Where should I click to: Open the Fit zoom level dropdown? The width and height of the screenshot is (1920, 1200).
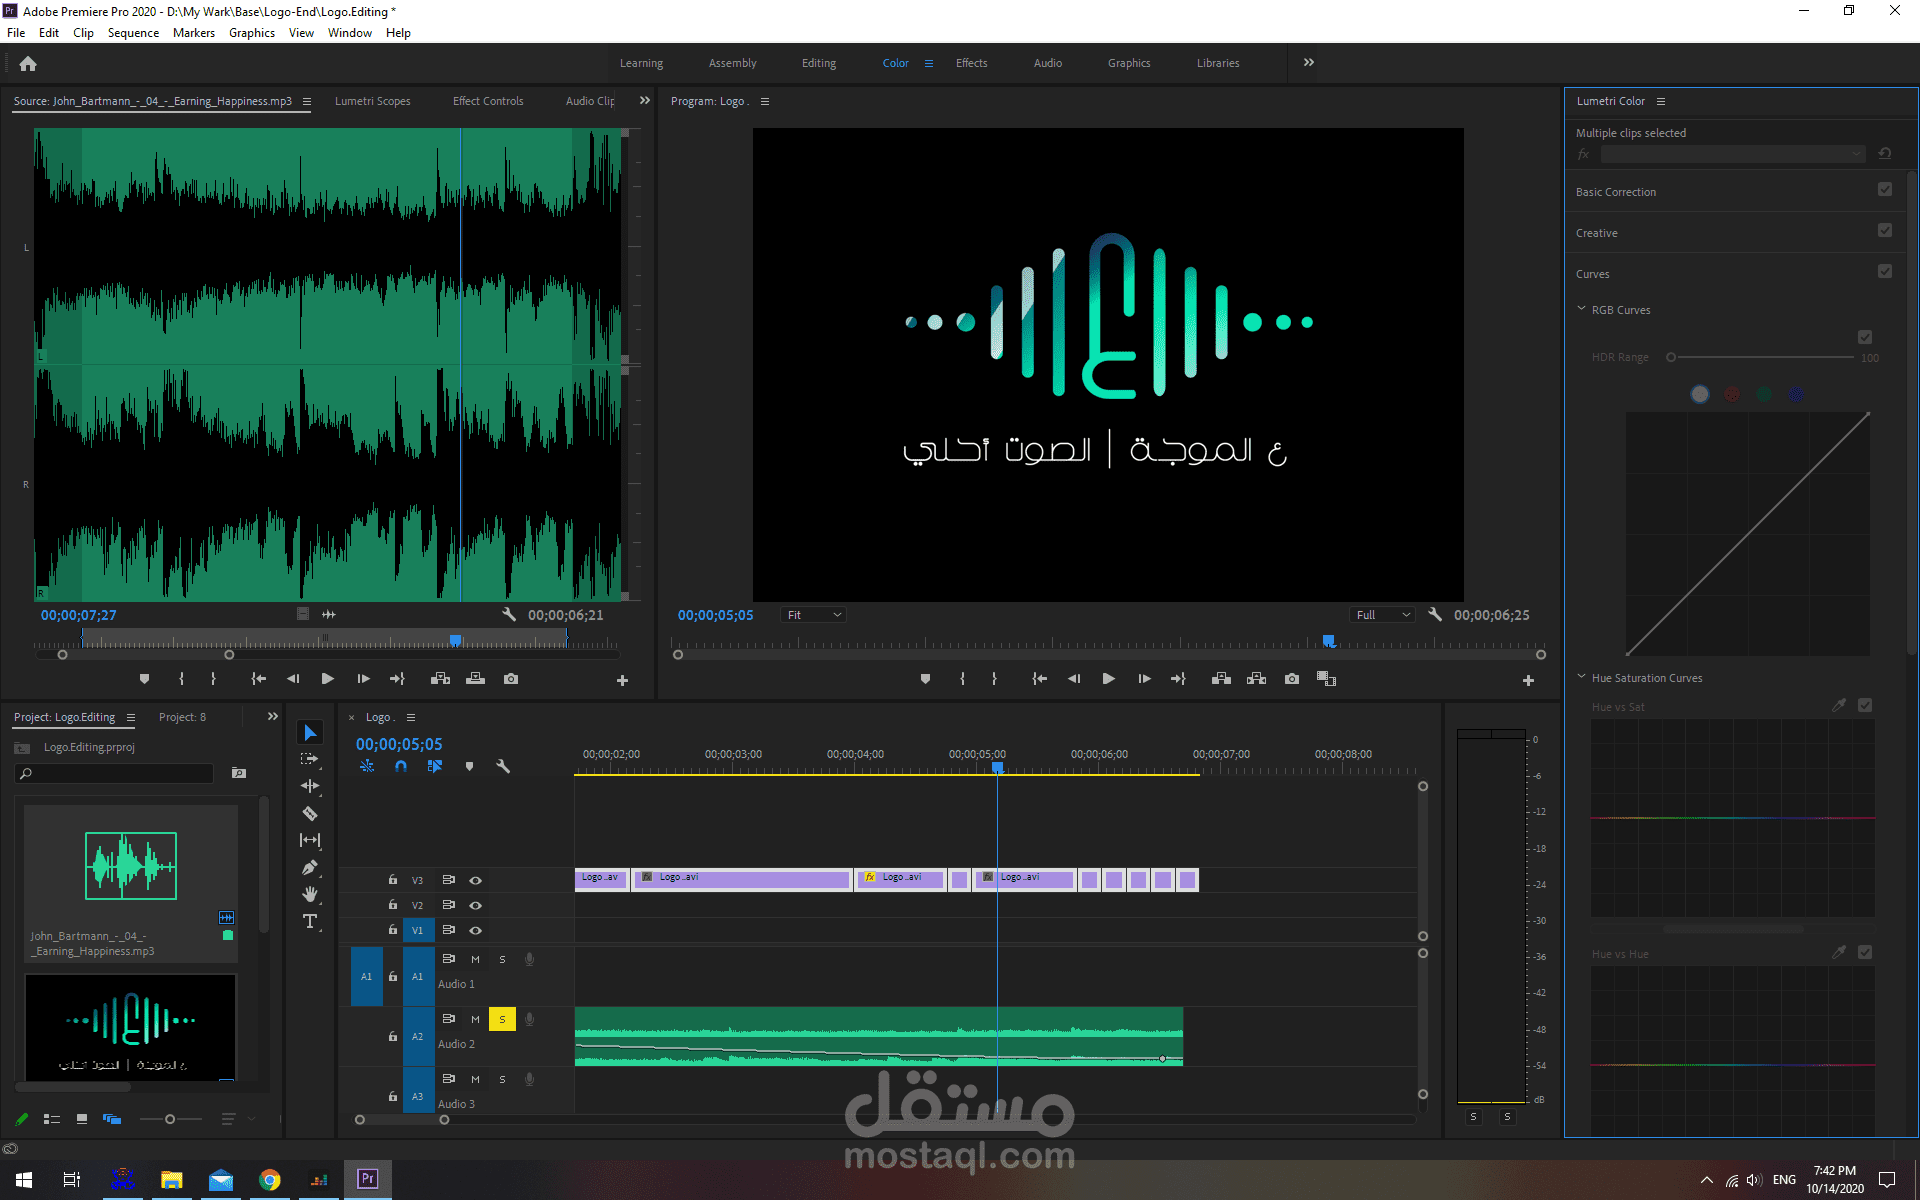pos(813,614)
